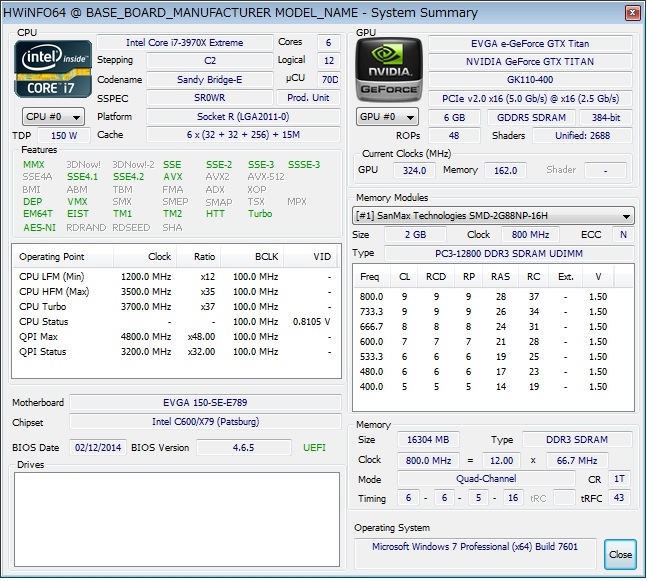The width and height of the screenshot is (648, 581).
Task: Select the QPI Max row
Action: point(176,337)
